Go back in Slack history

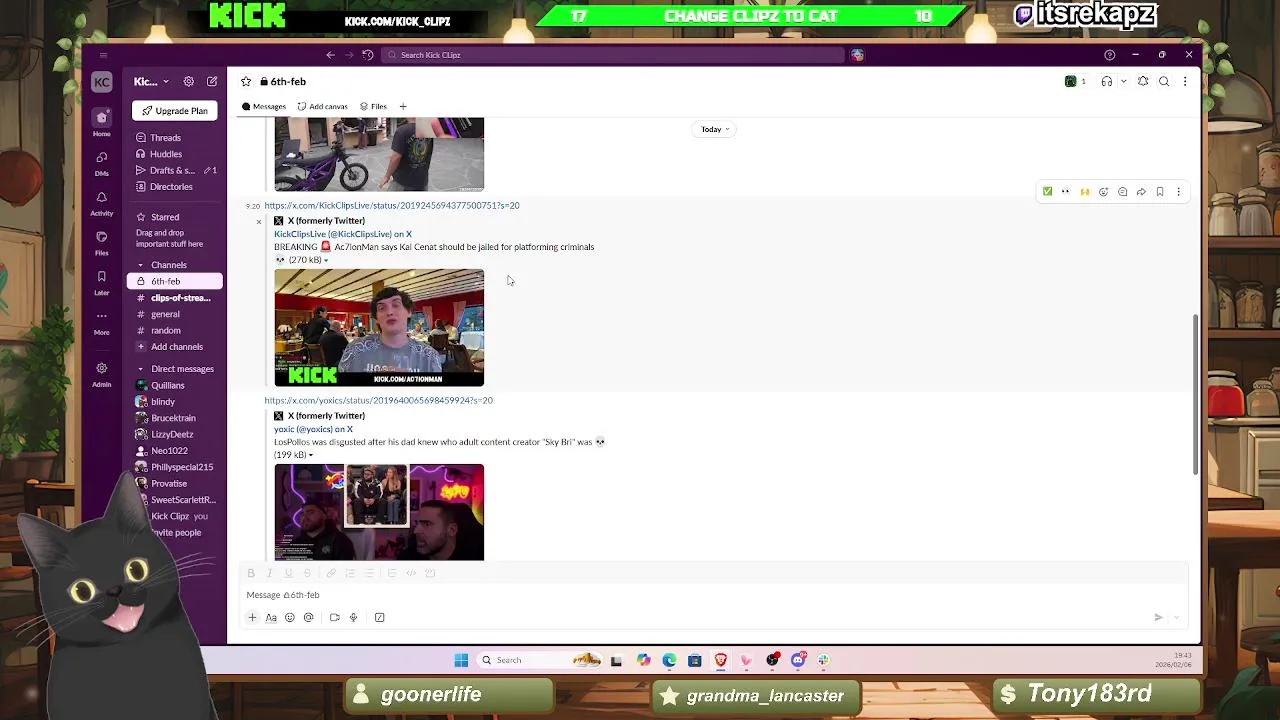[x=331, y=55]
